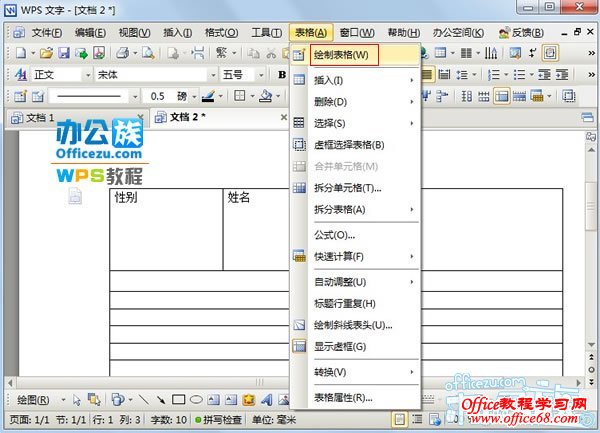Expand the 拆分表格(A) submenu
The height and width of the screenshot is (433, 600).
(412, 210)
